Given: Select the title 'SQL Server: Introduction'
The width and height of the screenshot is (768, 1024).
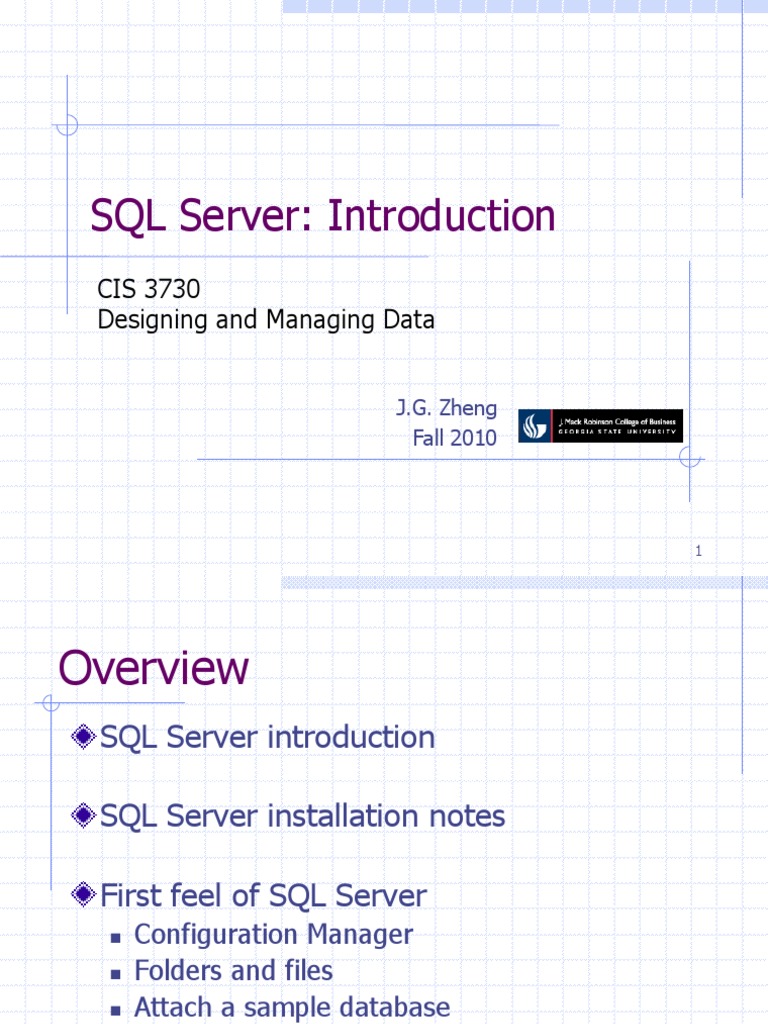Looking at the screenshot, I should tap(323, 216).
